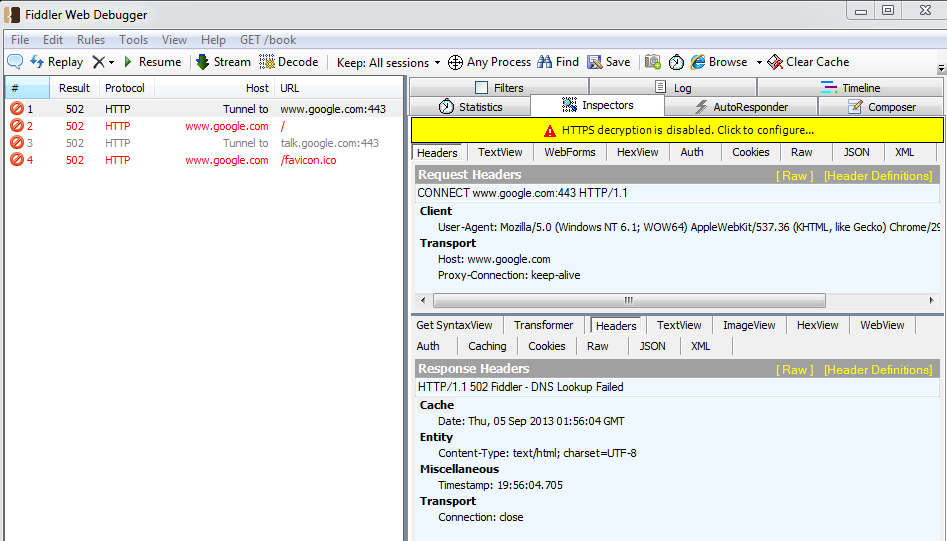Screen dimensions: 947x541
Task: Open the Rules menu
Action: click(91, 40)
